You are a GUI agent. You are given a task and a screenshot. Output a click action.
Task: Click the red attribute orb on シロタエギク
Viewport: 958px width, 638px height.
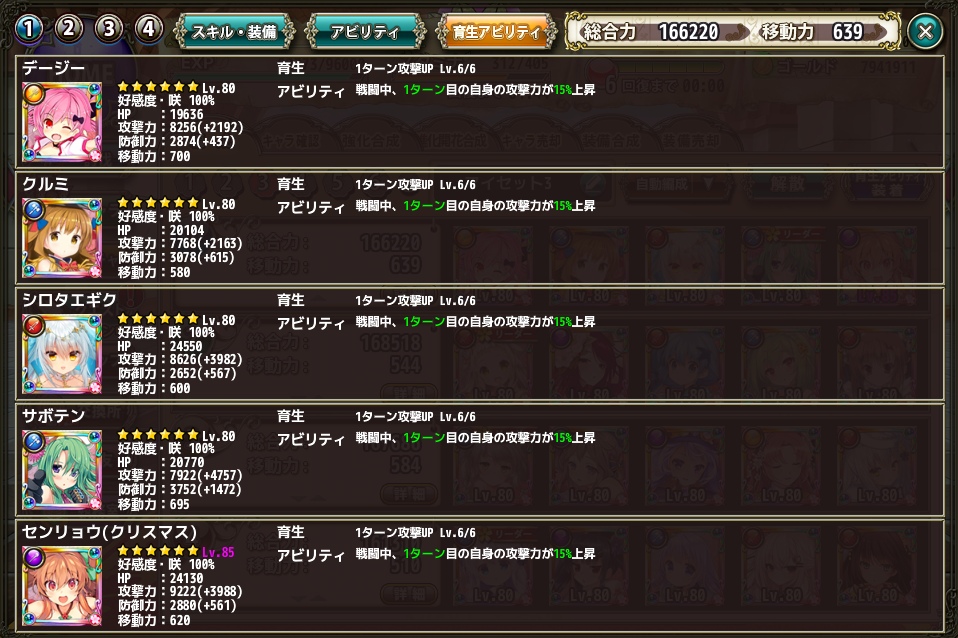coord(34,326)
